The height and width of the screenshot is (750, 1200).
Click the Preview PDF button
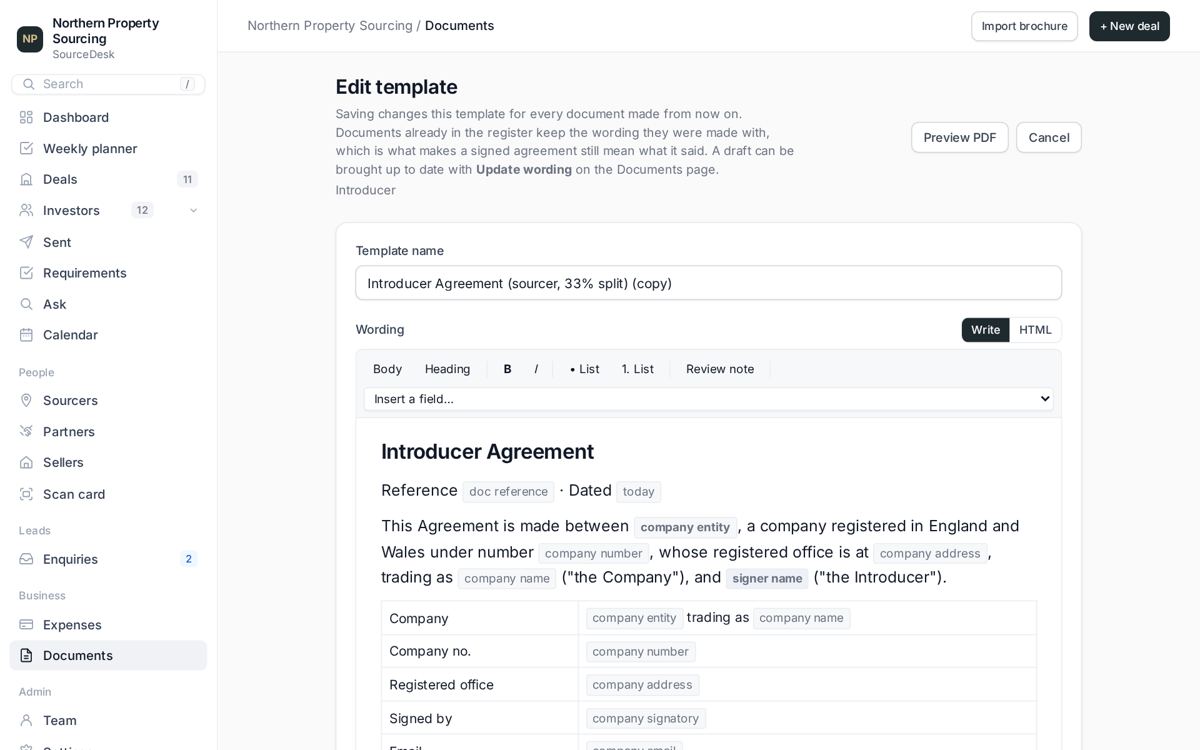[x=960, y=138]
